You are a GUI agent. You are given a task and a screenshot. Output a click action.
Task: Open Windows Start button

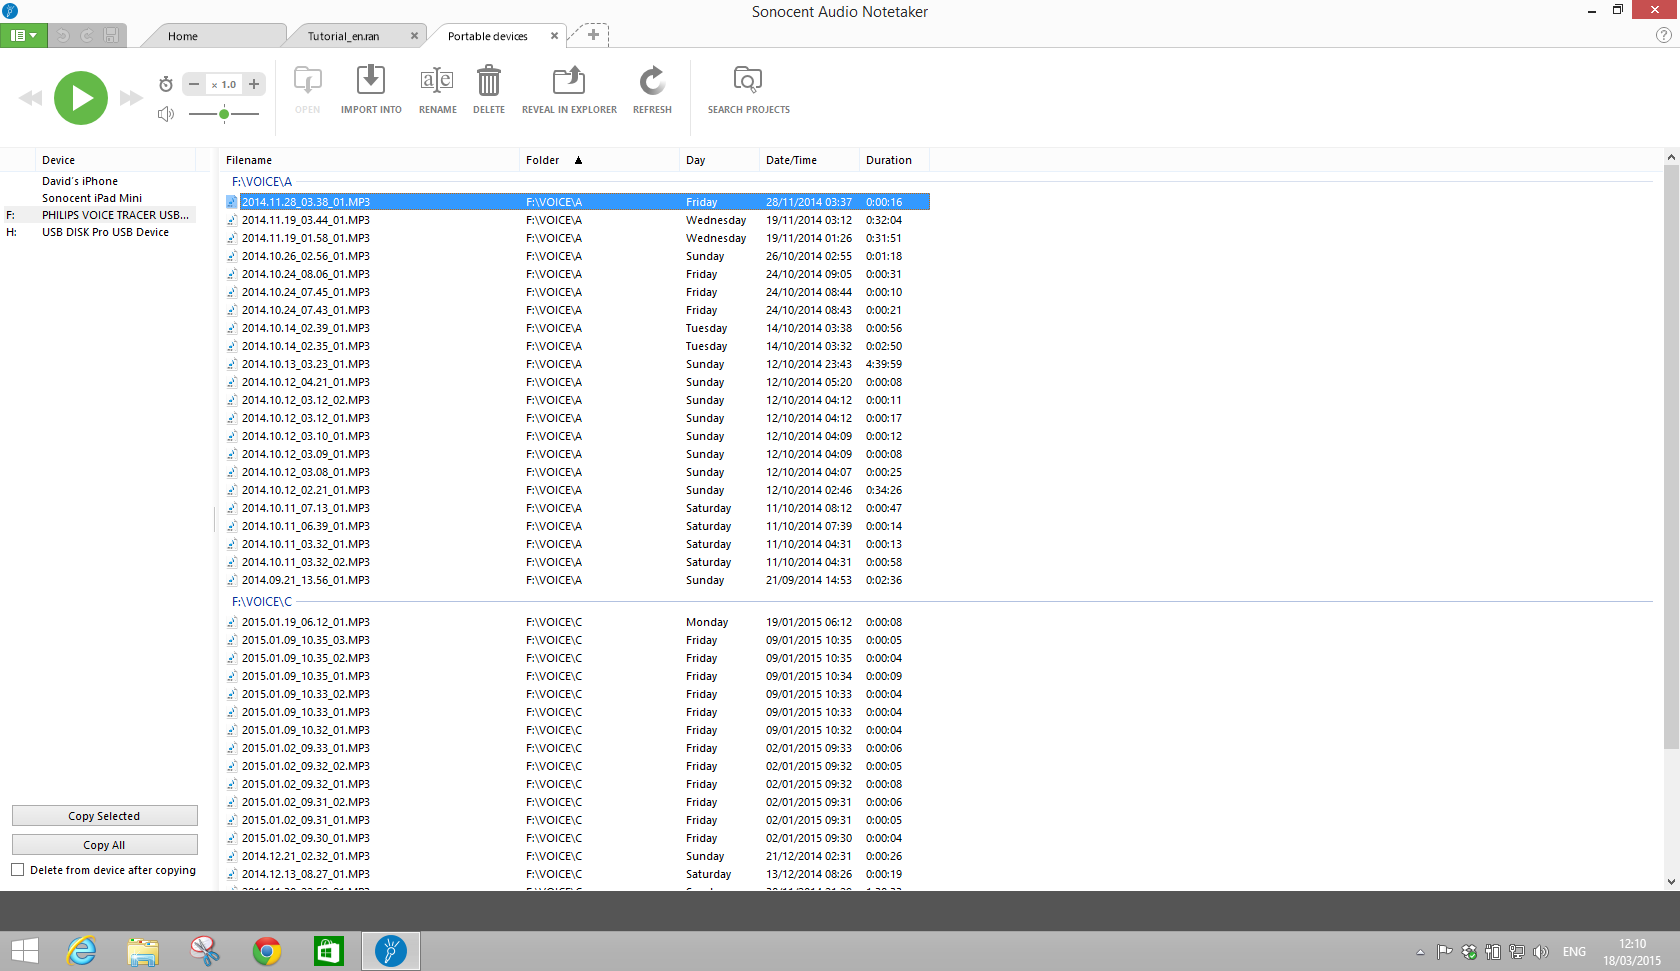tap(24, 951)
